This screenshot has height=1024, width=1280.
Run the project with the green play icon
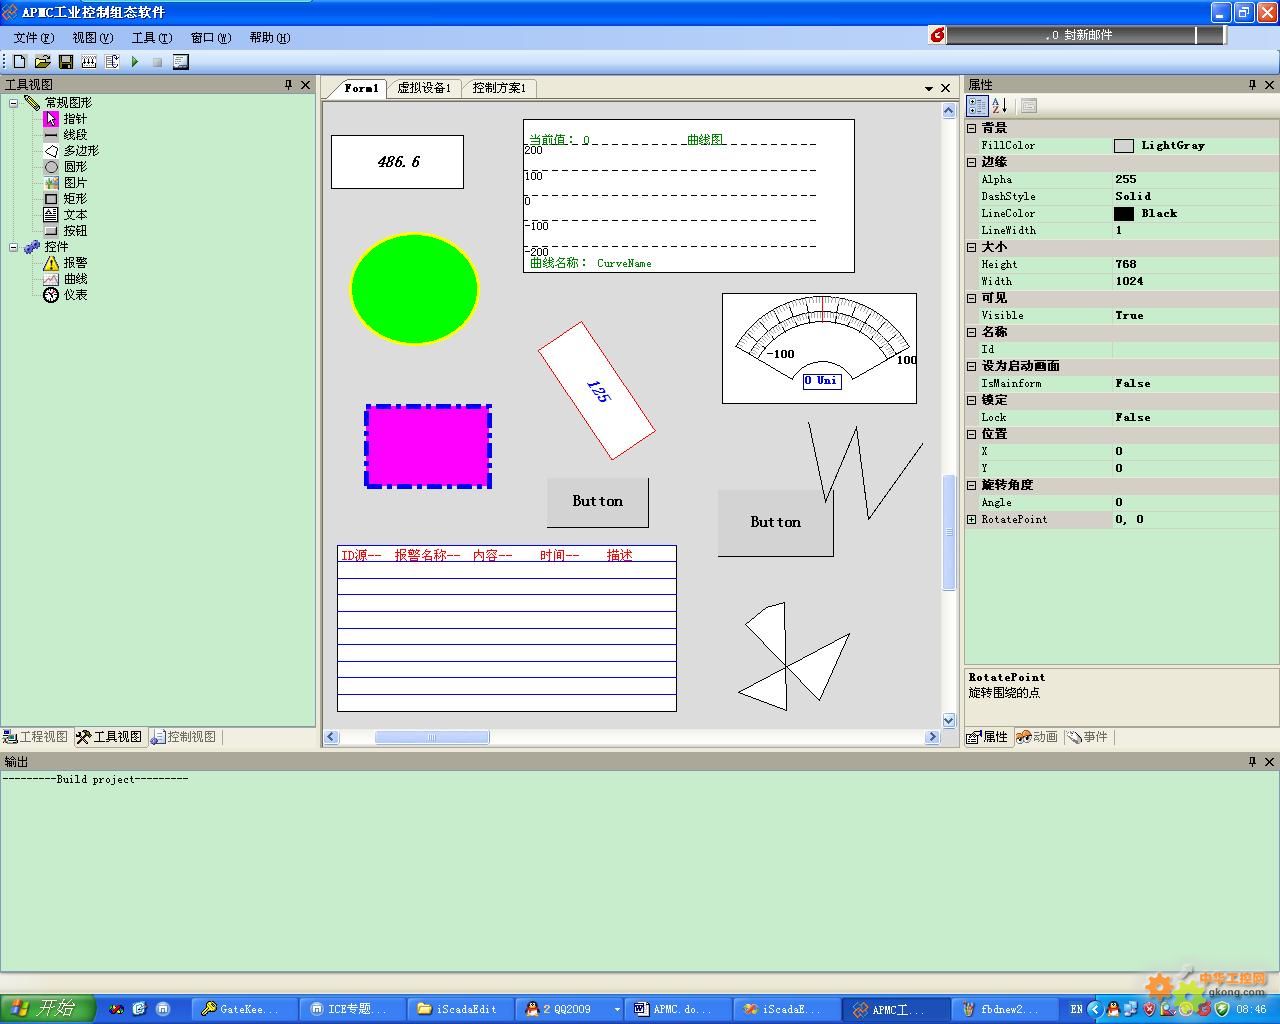pyautogui.click(x=135, y=62)
